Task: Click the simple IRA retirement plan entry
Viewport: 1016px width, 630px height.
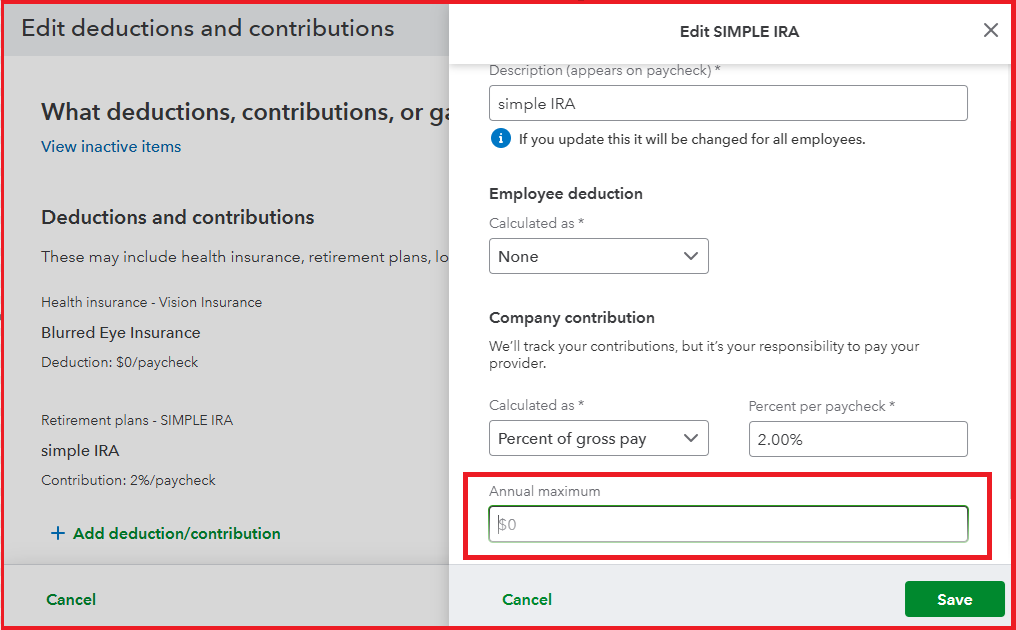Action: 80,450
